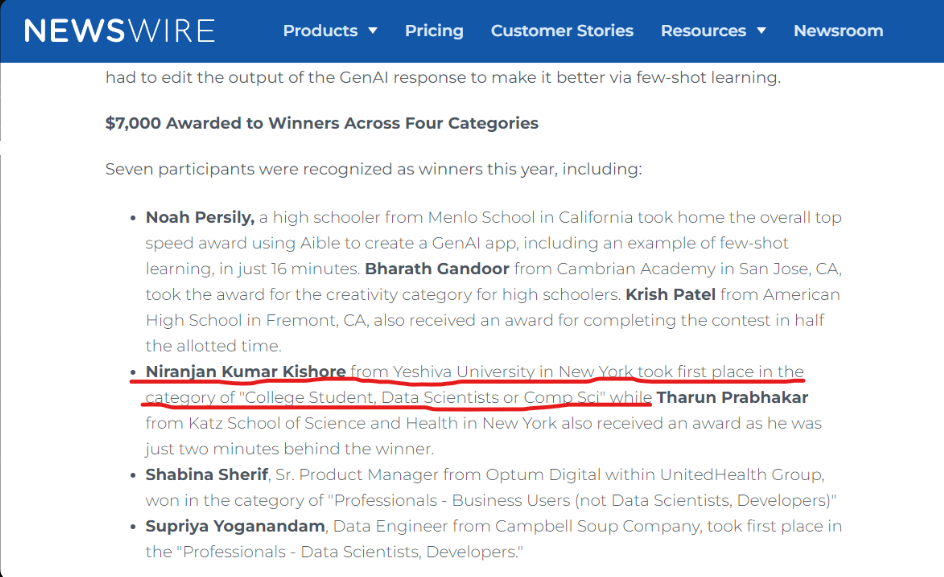Expand the Resources dropdown arrow
This screenshot has height=577, width=944.
761,31
